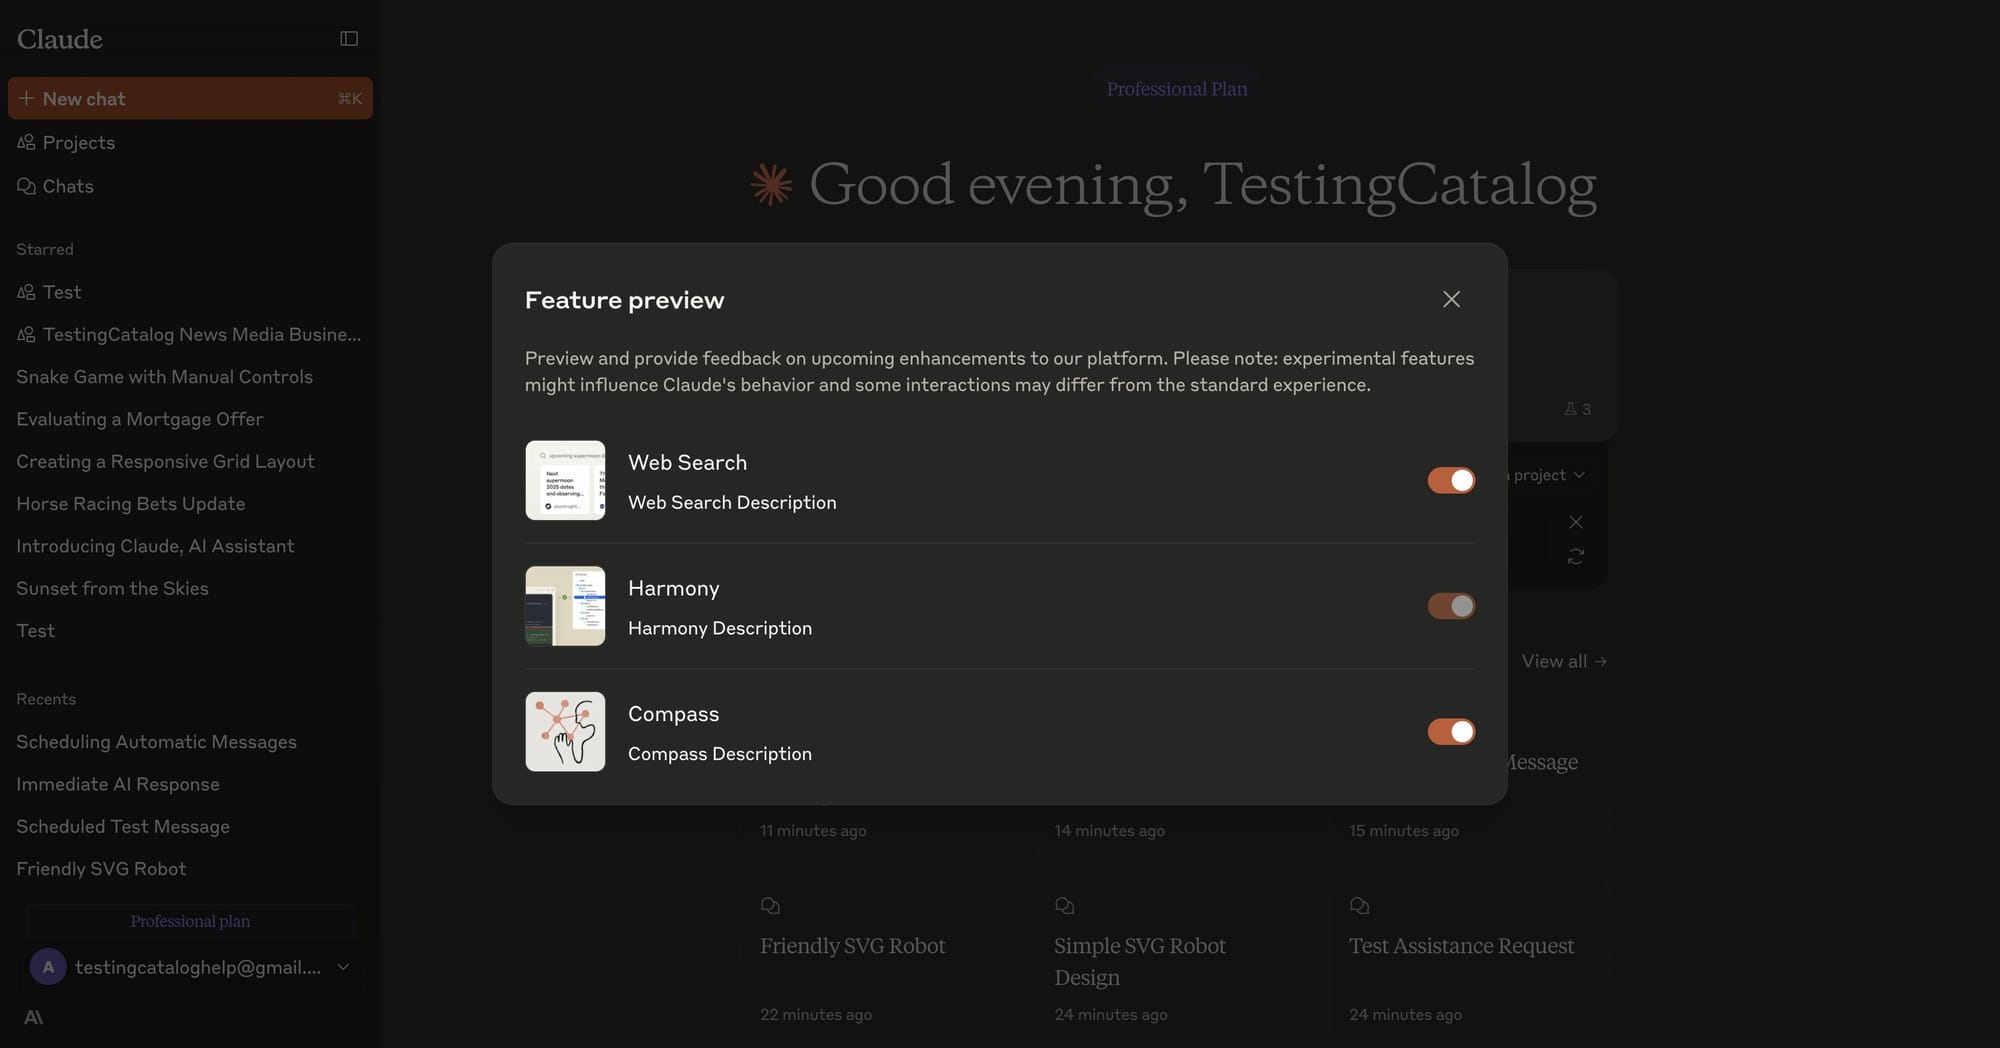The image size is (2000, 1048).
Task: Open Immediate AI Response recent chat
Action: [x=190, y=785]
